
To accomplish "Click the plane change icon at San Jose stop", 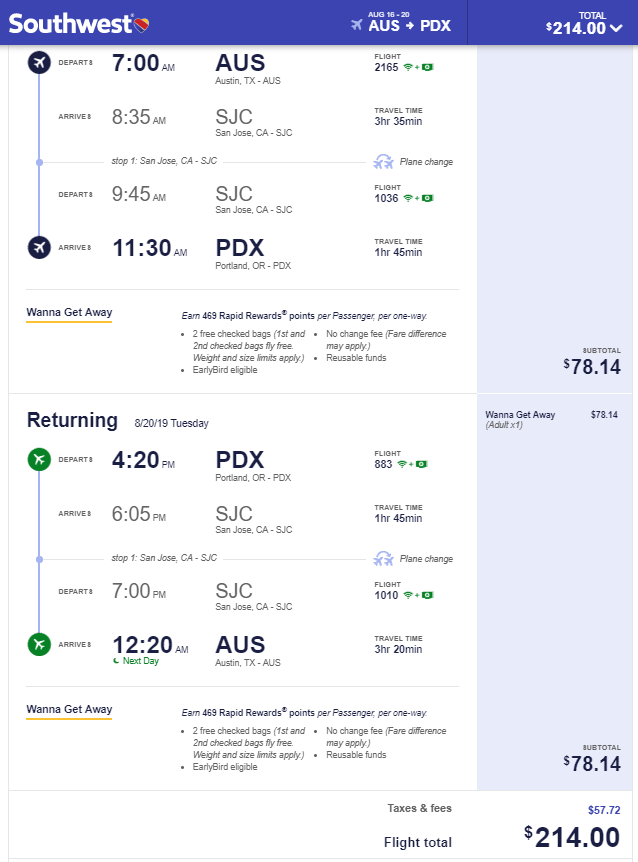I will pos(385,160).
